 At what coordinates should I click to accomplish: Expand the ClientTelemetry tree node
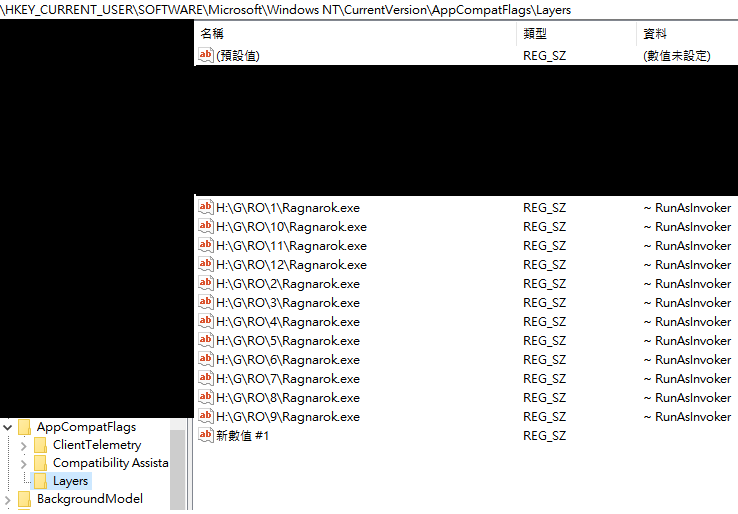point(24,445)
